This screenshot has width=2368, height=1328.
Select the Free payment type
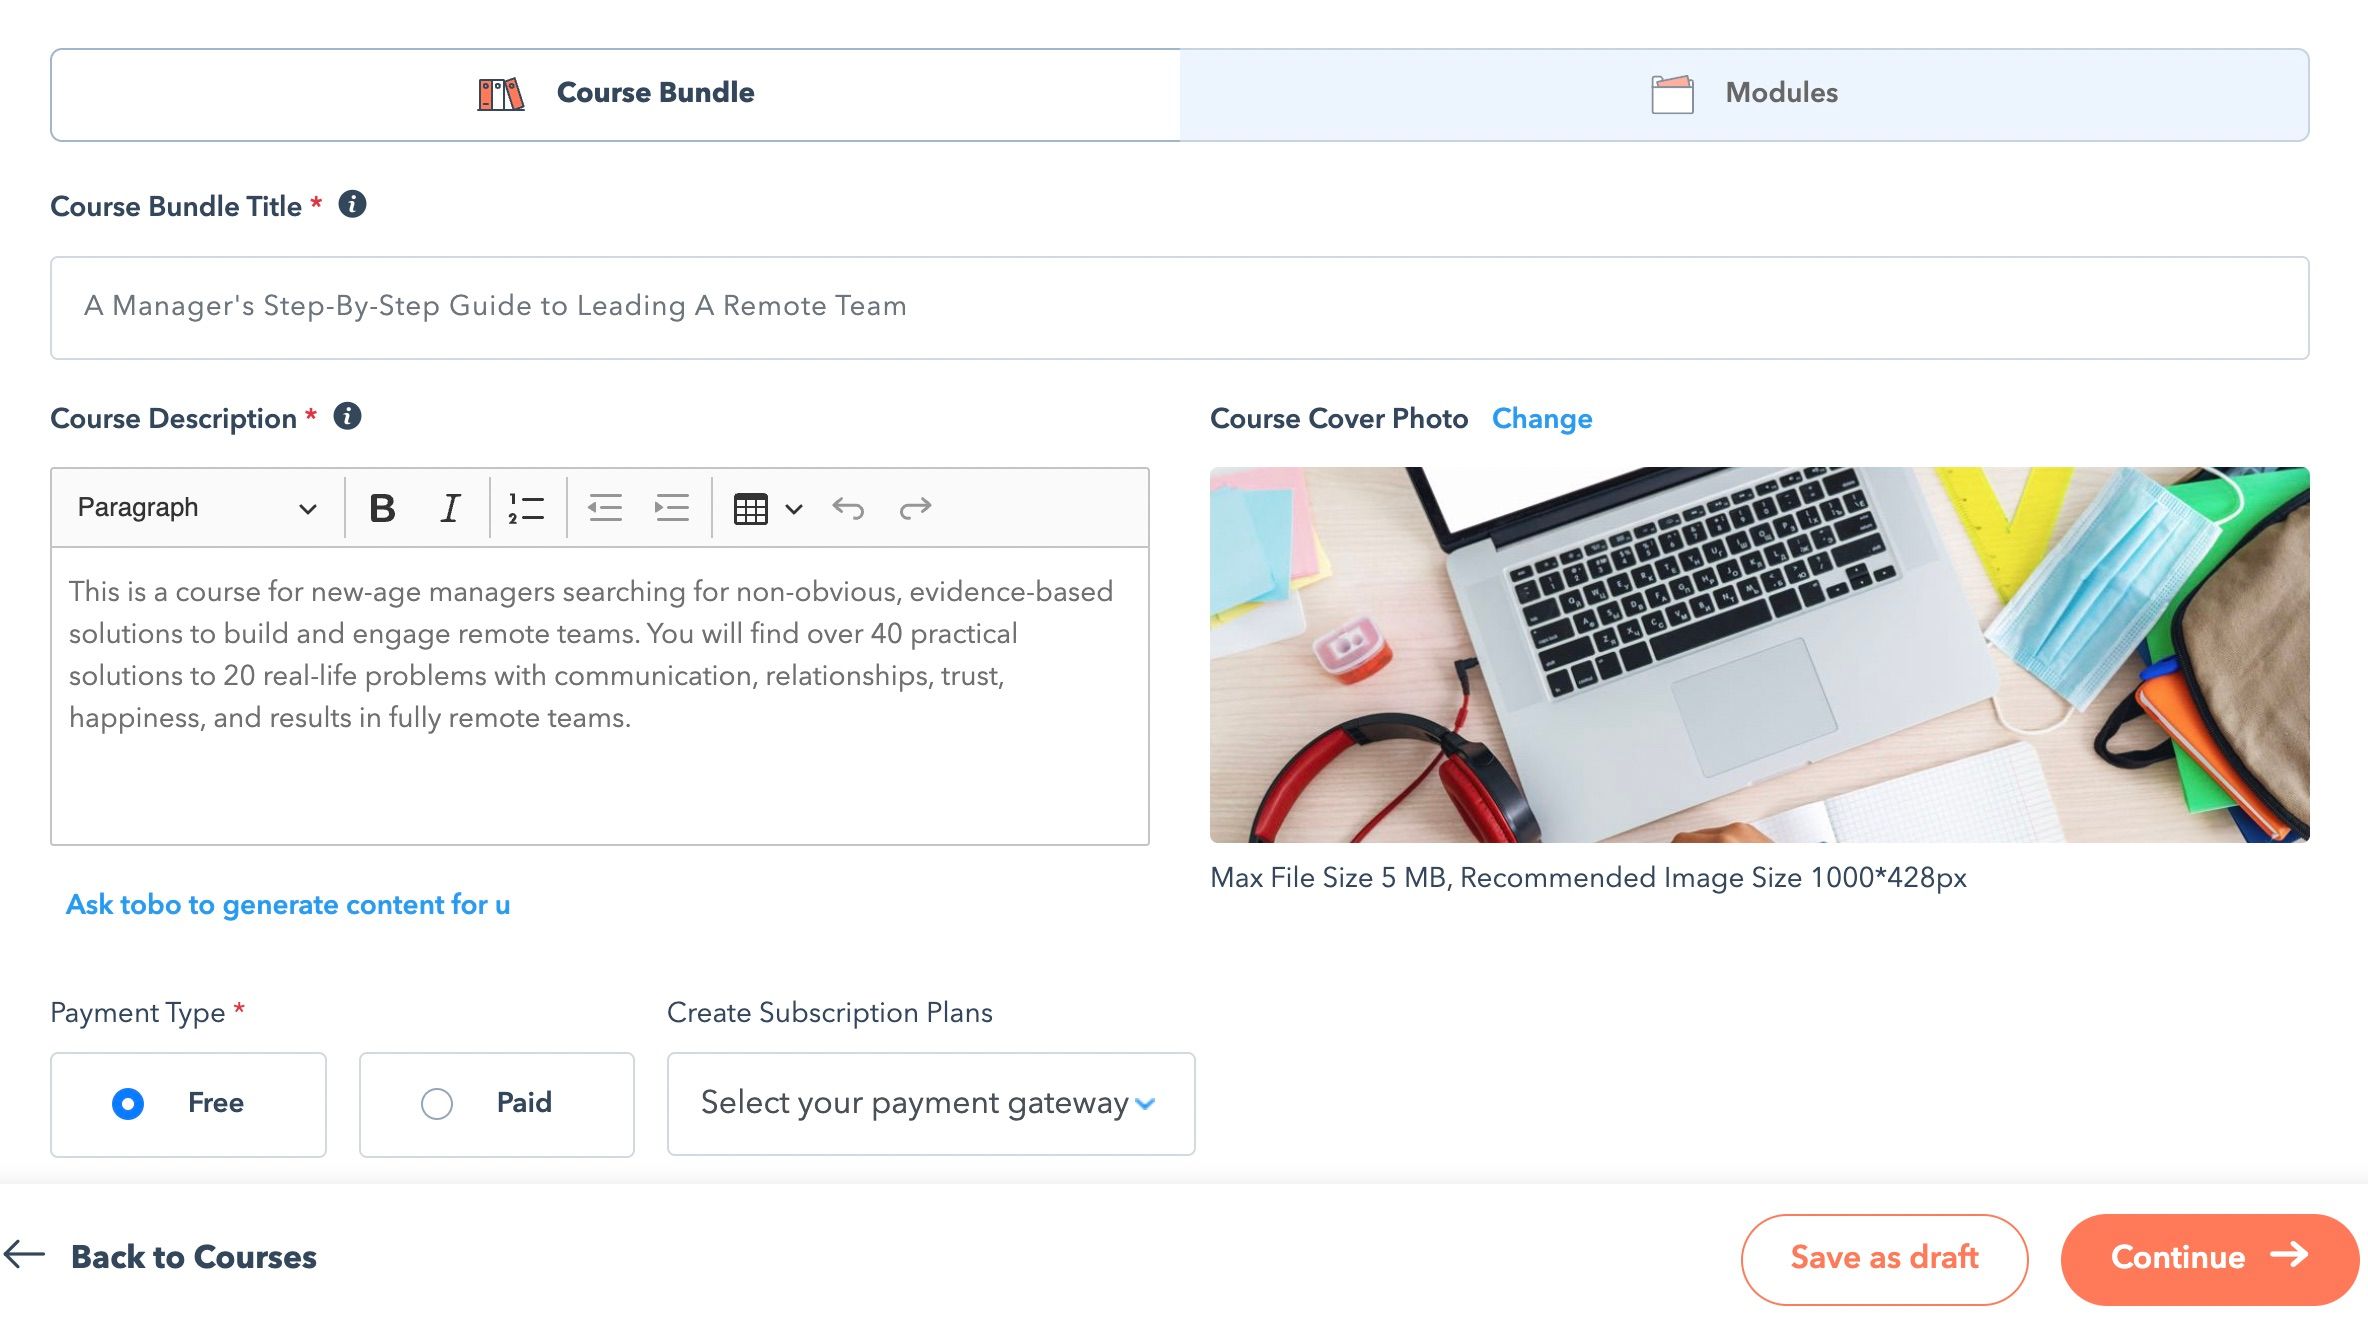coord(128,1104)
